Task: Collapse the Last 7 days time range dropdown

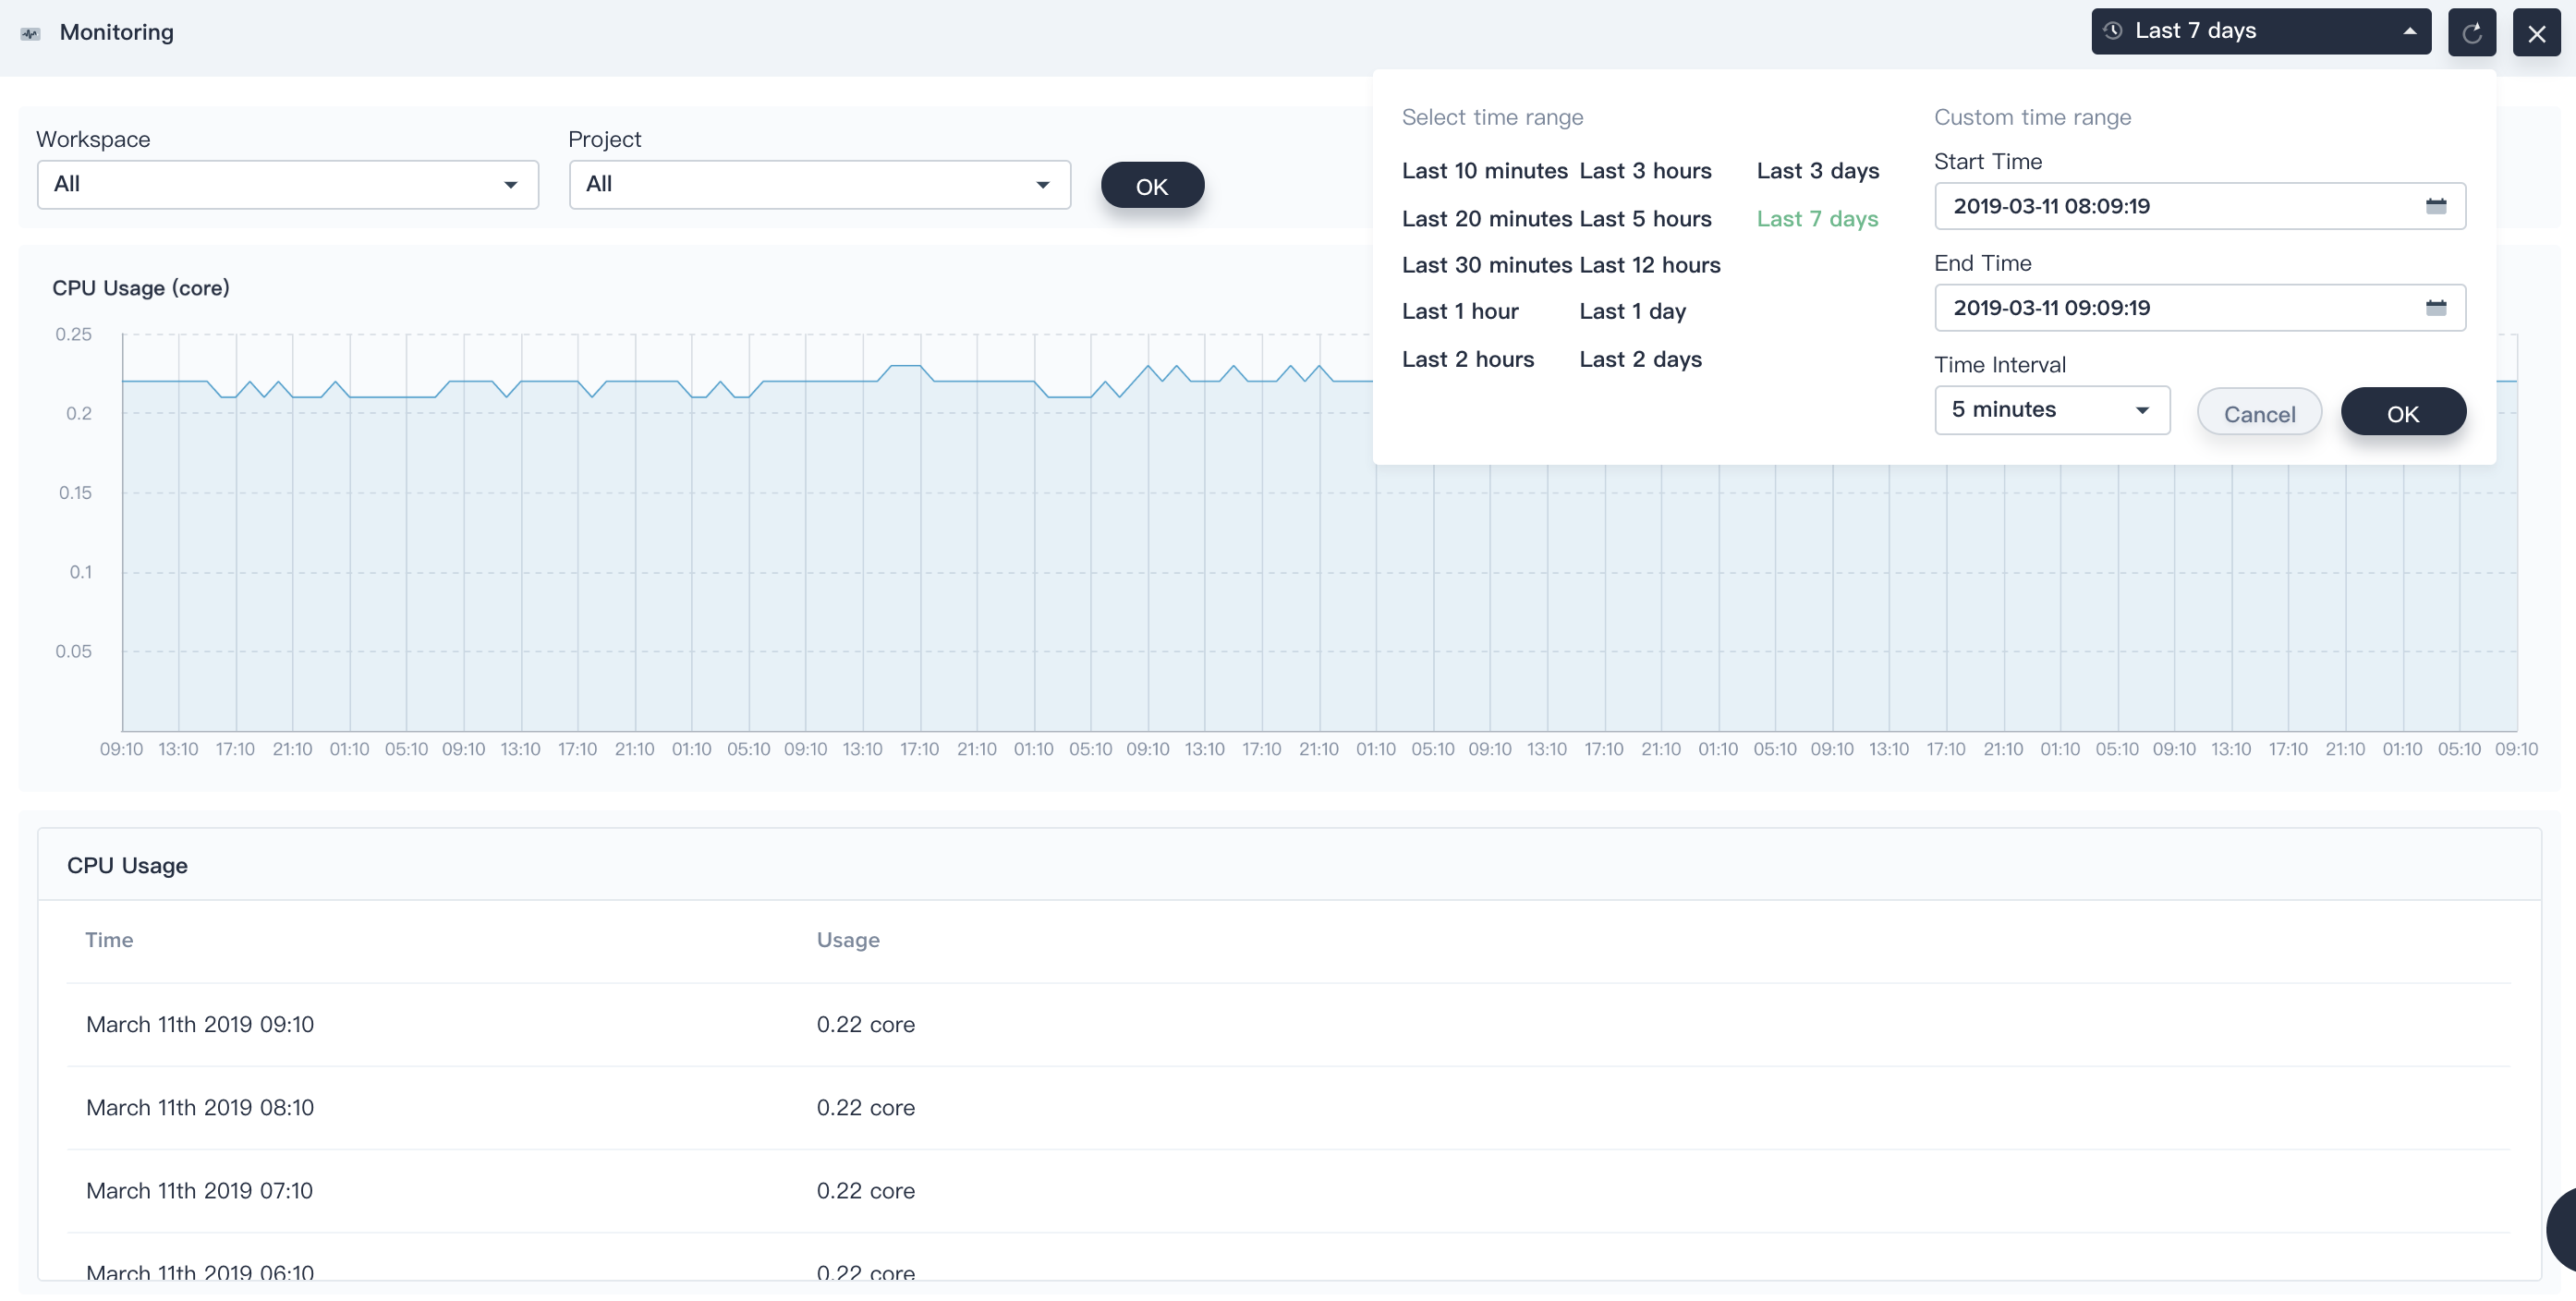Action: tap(2260, 31)
